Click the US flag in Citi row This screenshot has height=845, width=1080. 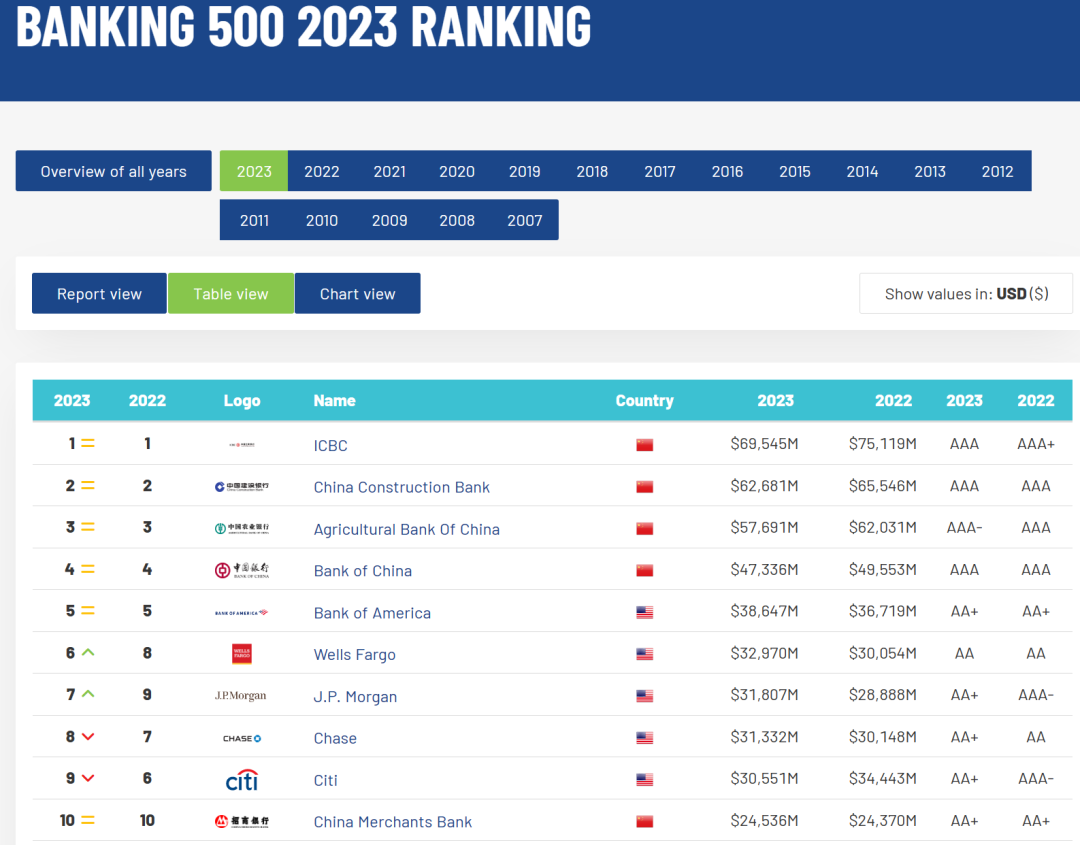click(645, 780)
